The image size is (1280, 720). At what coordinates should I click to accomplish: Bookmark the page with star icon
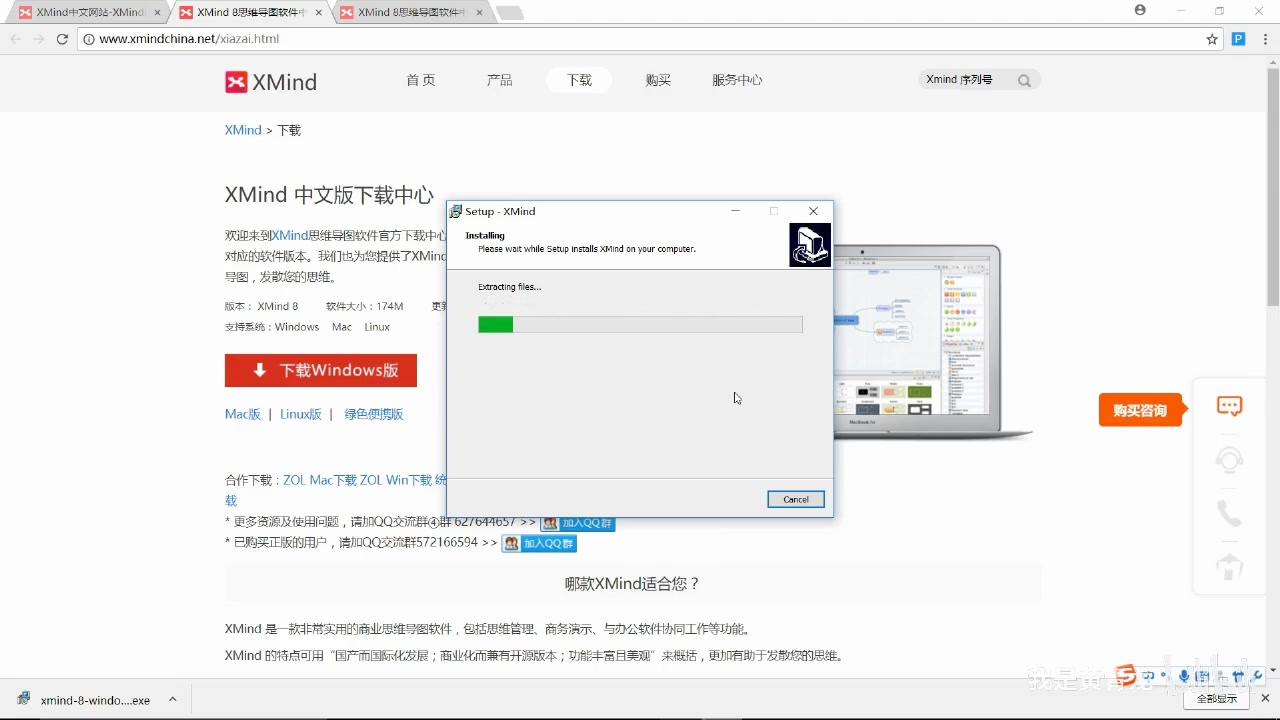pos(1212,39)
